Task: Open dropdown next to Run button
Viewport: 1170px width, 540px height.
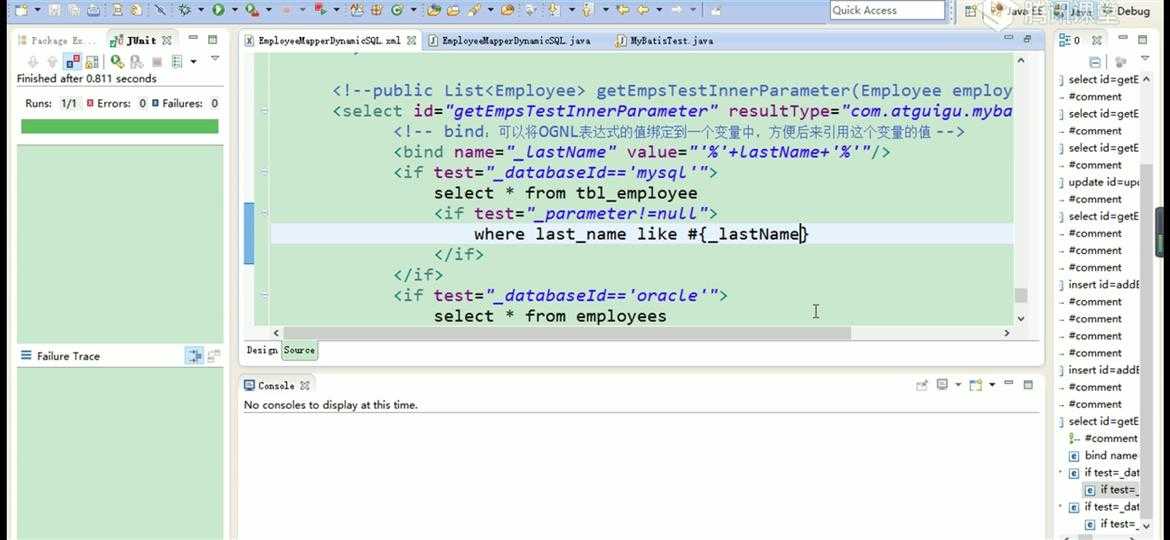Action: click(x=234, y=10)
